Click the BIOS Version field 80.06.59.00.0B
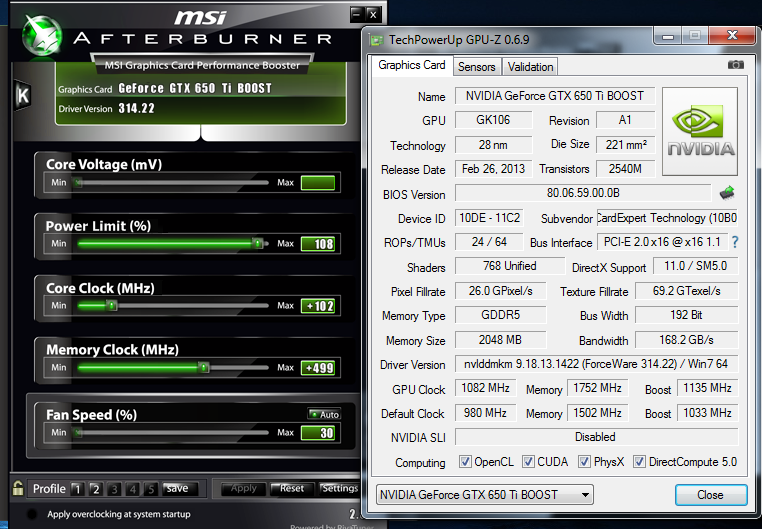This screenshot has width=762, height=529. tap(583, 193)
